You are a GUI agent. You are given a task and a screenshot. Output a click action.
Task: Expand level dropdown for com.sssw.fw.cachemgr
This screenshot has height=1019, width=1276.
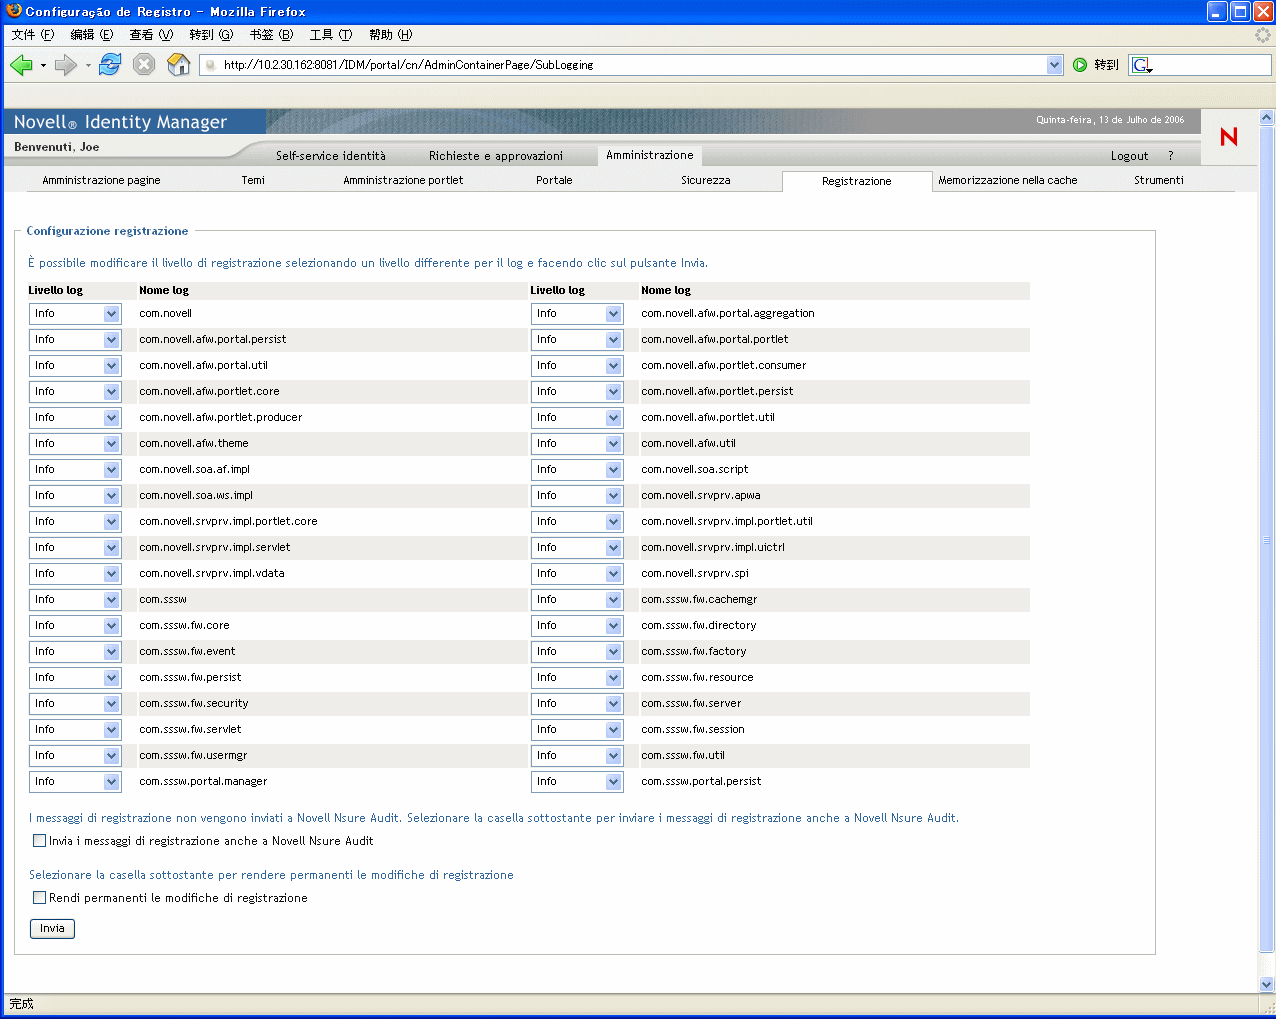[577, 600]
